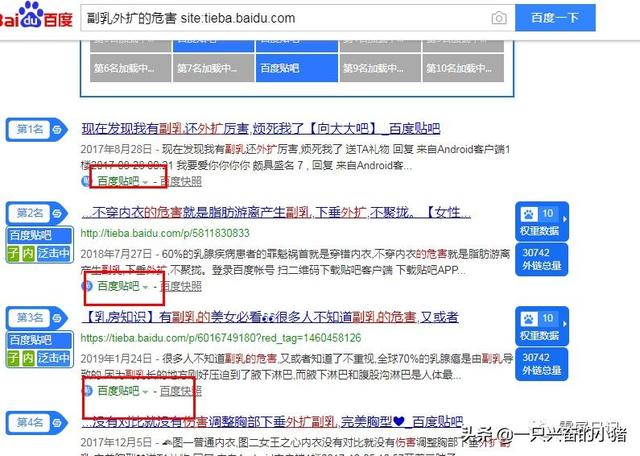640x456 pixels.
Task: Click 泛击中 tag under 第3名
Action: (x=54, y=358)
